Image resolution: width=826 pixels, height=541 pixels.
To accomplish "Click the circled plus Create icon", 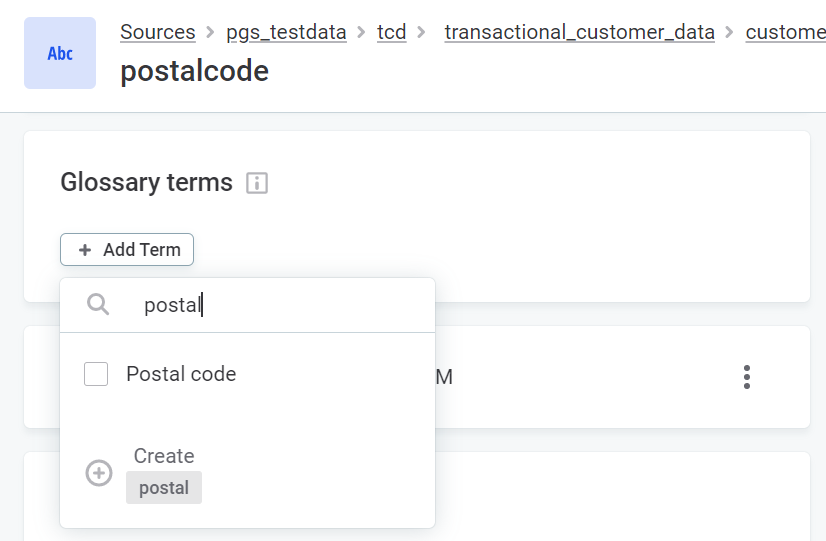I will tap(99, 473).
